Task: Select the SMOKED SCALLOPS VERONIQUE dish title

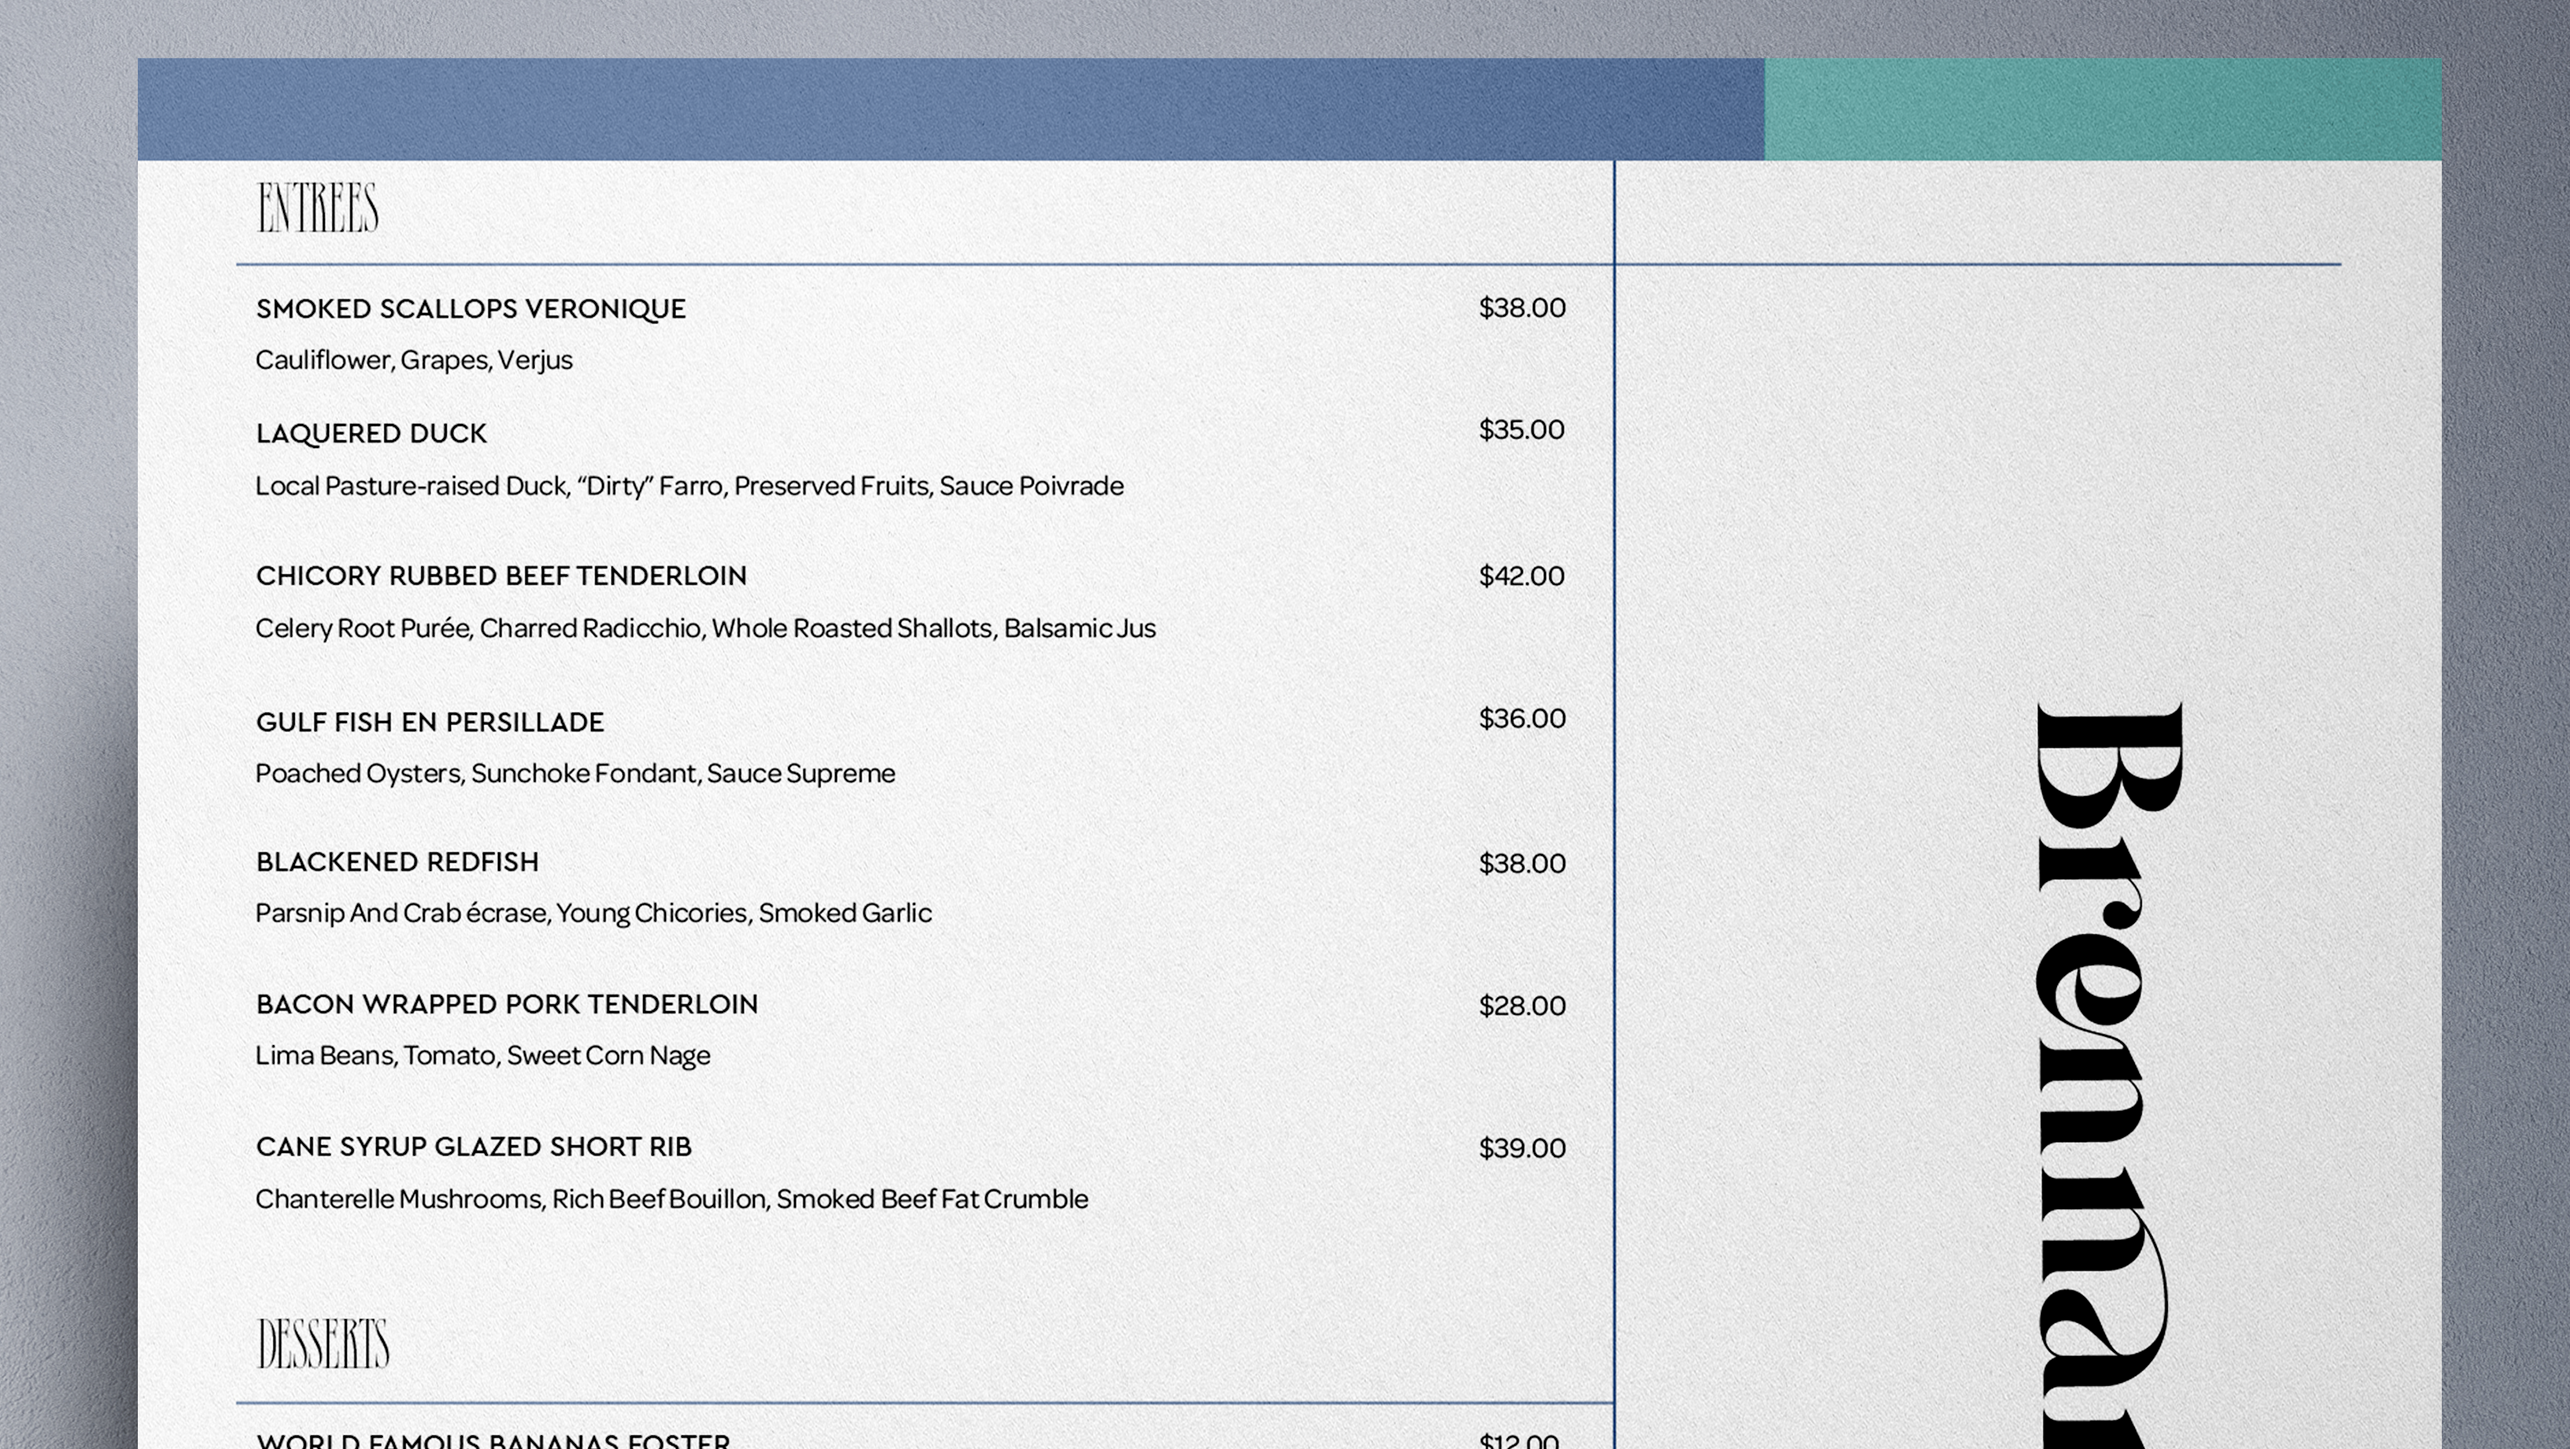Action: point(471,310)
